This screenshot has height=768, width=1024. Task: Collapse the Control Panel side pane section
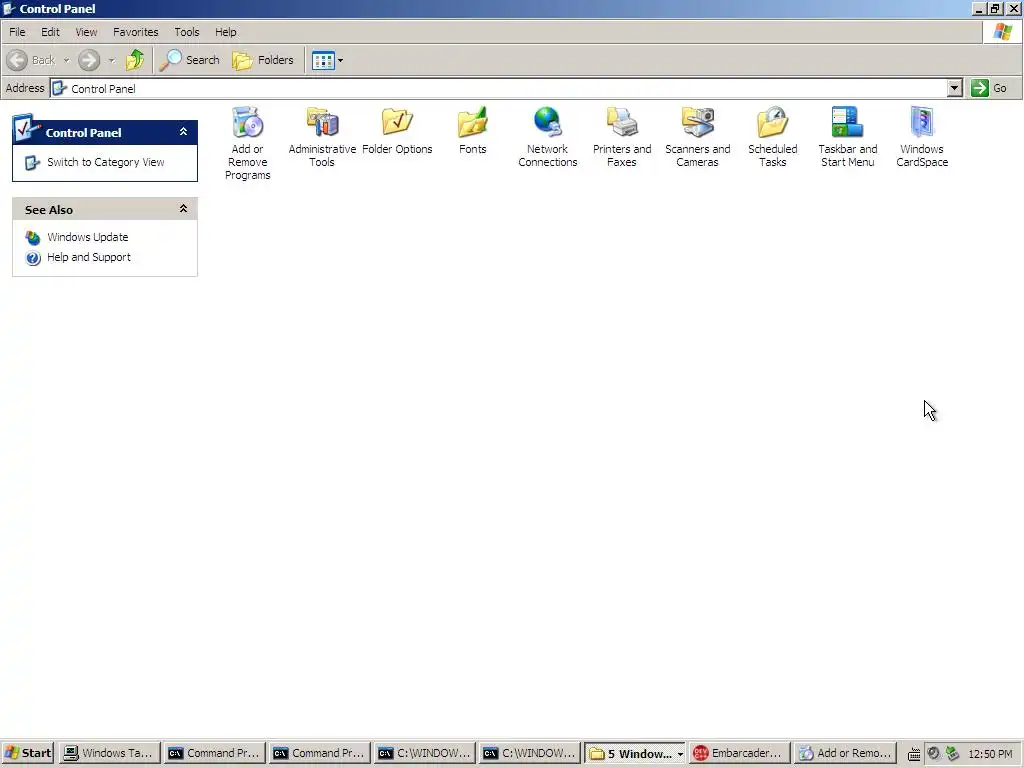coord(184,132)
